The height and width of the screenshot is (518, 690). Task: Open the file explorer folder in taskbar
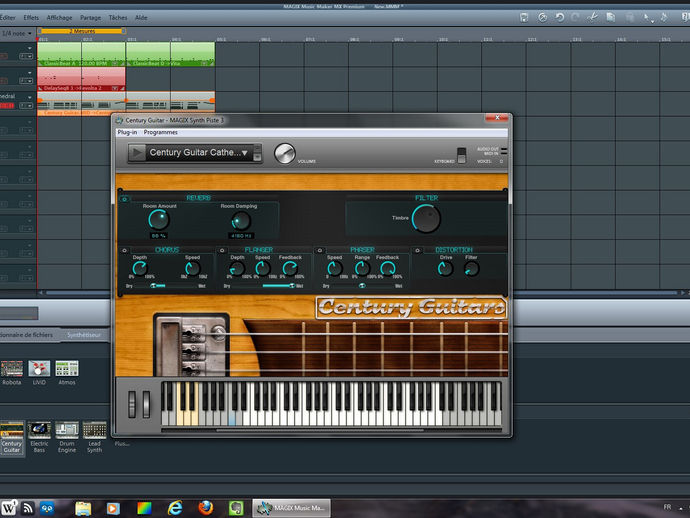[83, 508]
